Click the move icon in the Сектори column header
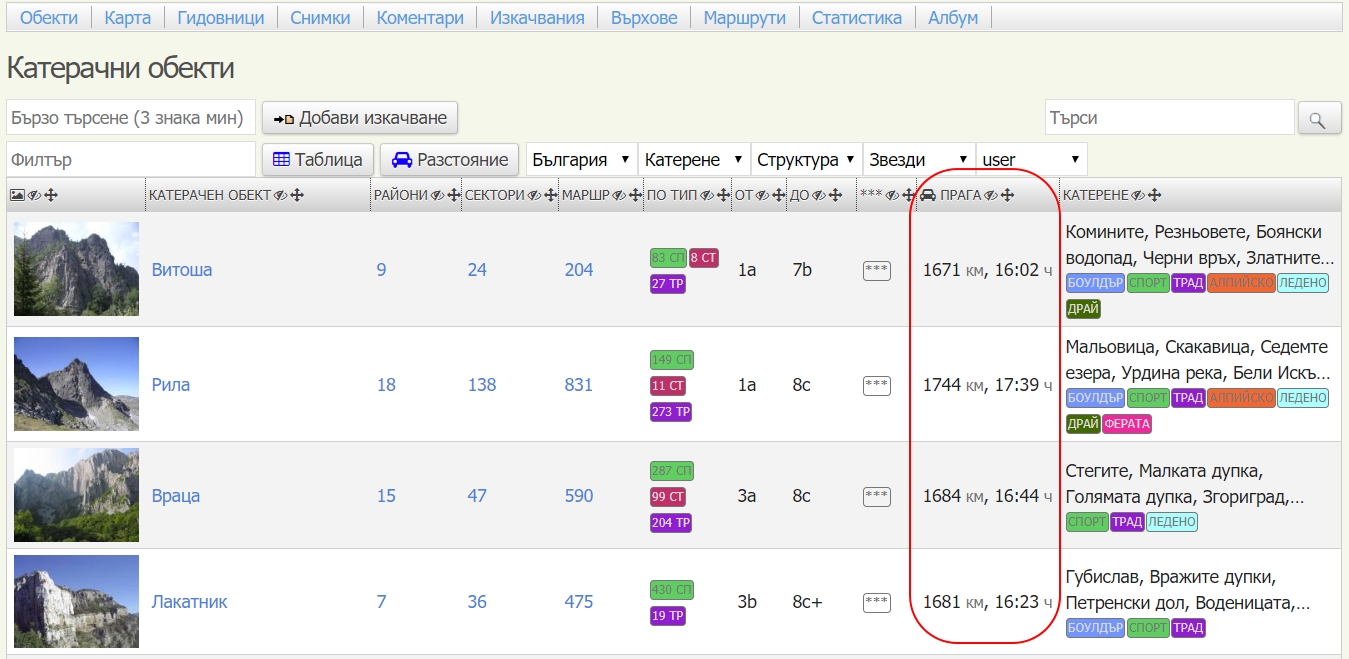 (550, 196)
